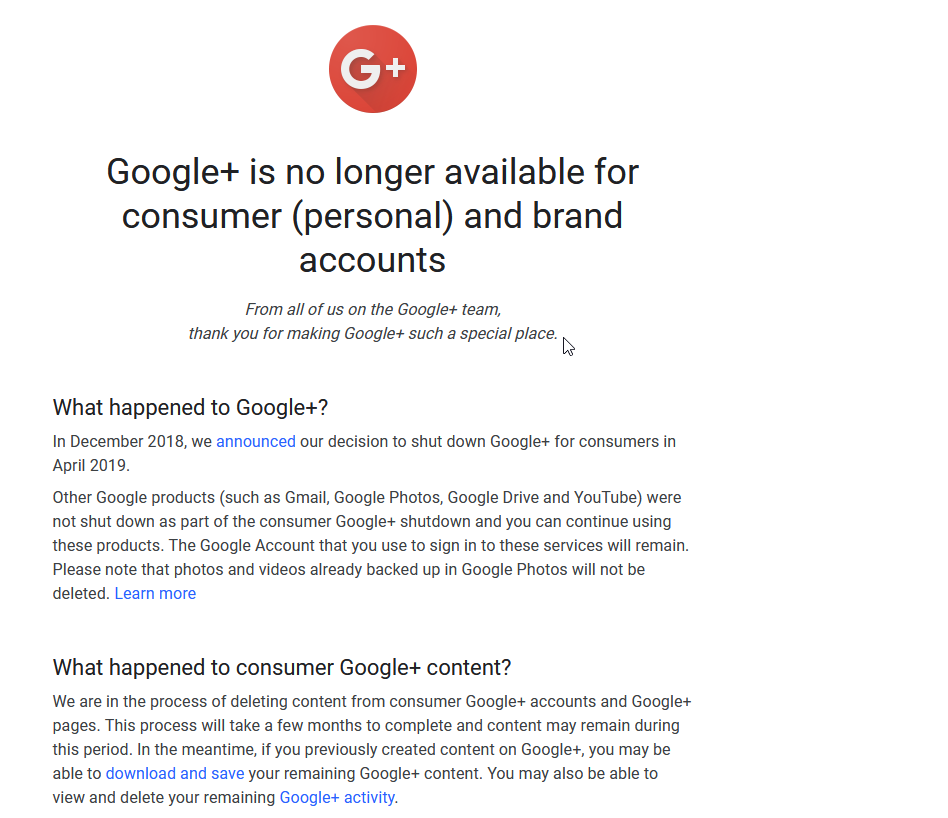Select the 'What happened to consumer Google+ content?' heading
The image size is (948, 818).
(282, 668)
